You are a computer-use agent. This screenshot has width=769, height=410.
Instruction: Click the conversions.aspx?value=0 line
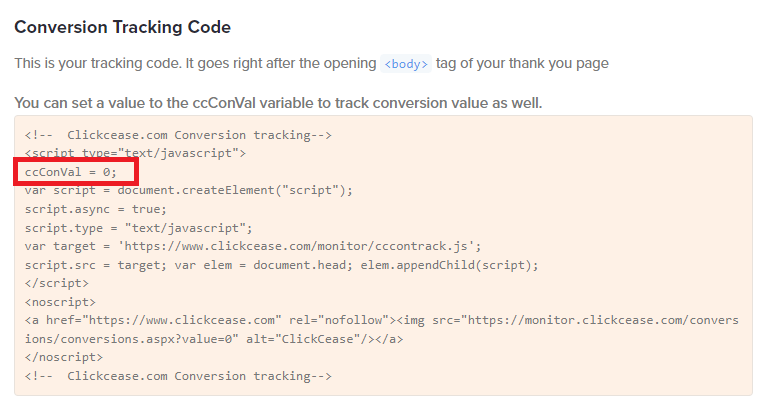[214, 339]
